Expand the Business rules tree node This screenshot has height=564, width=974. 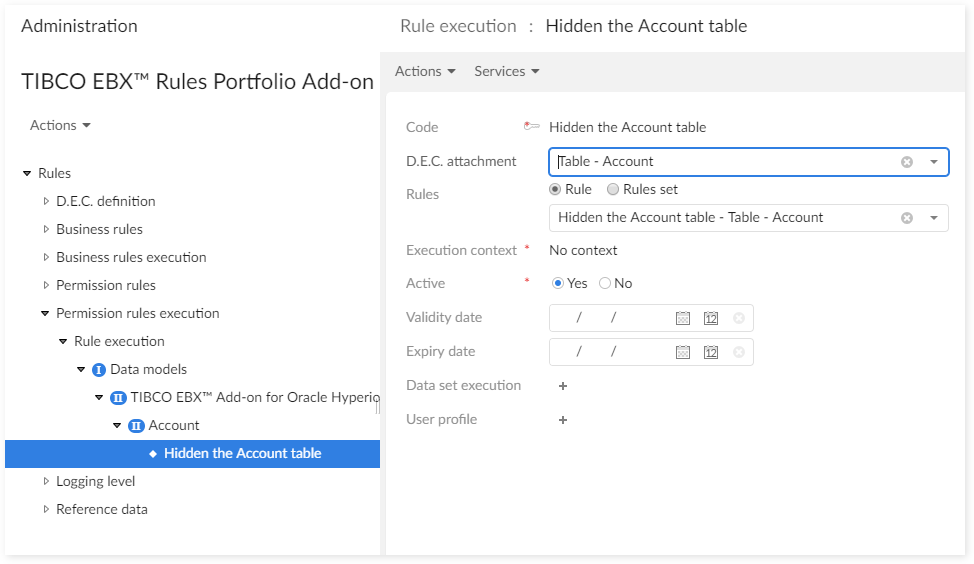click(46, 230)
